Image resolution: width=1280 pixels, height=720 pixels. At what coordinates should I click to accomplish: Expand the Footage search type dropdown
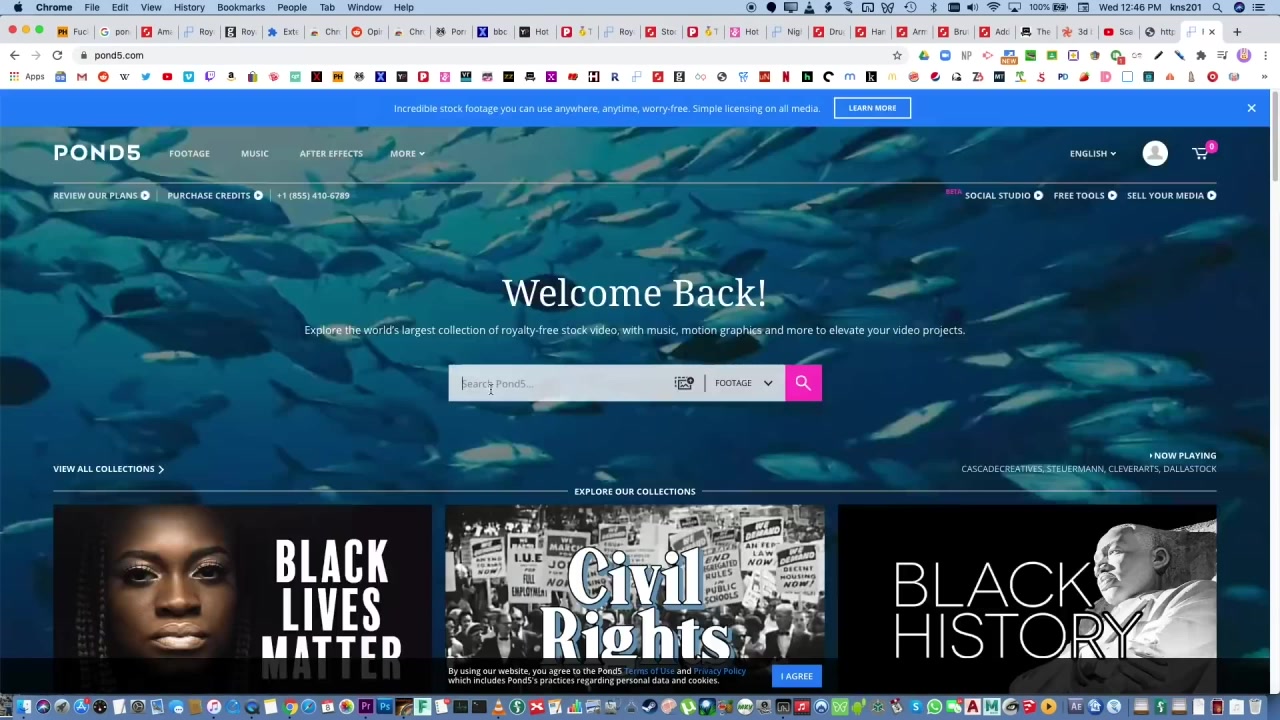[744, 383]
